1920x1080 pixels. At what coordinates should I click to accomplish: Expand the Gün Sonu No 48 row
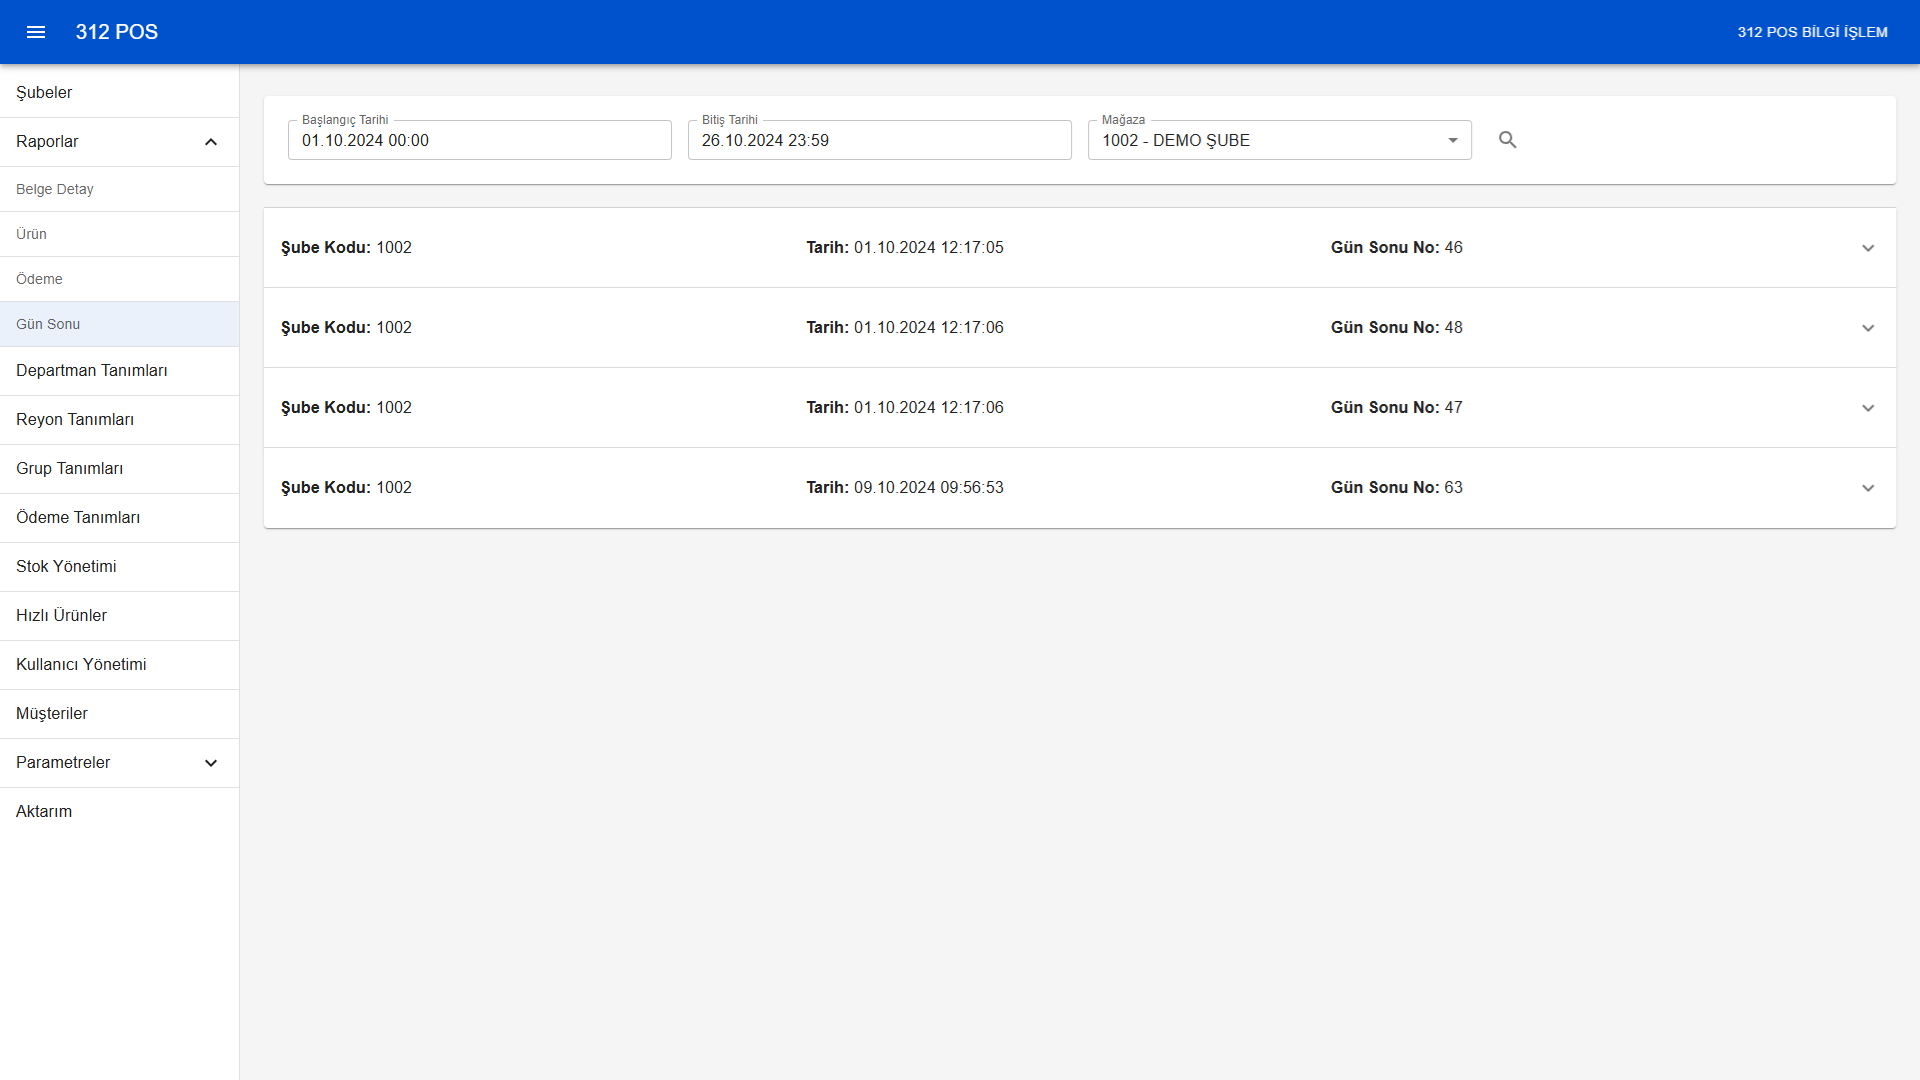click(1867, 328)
